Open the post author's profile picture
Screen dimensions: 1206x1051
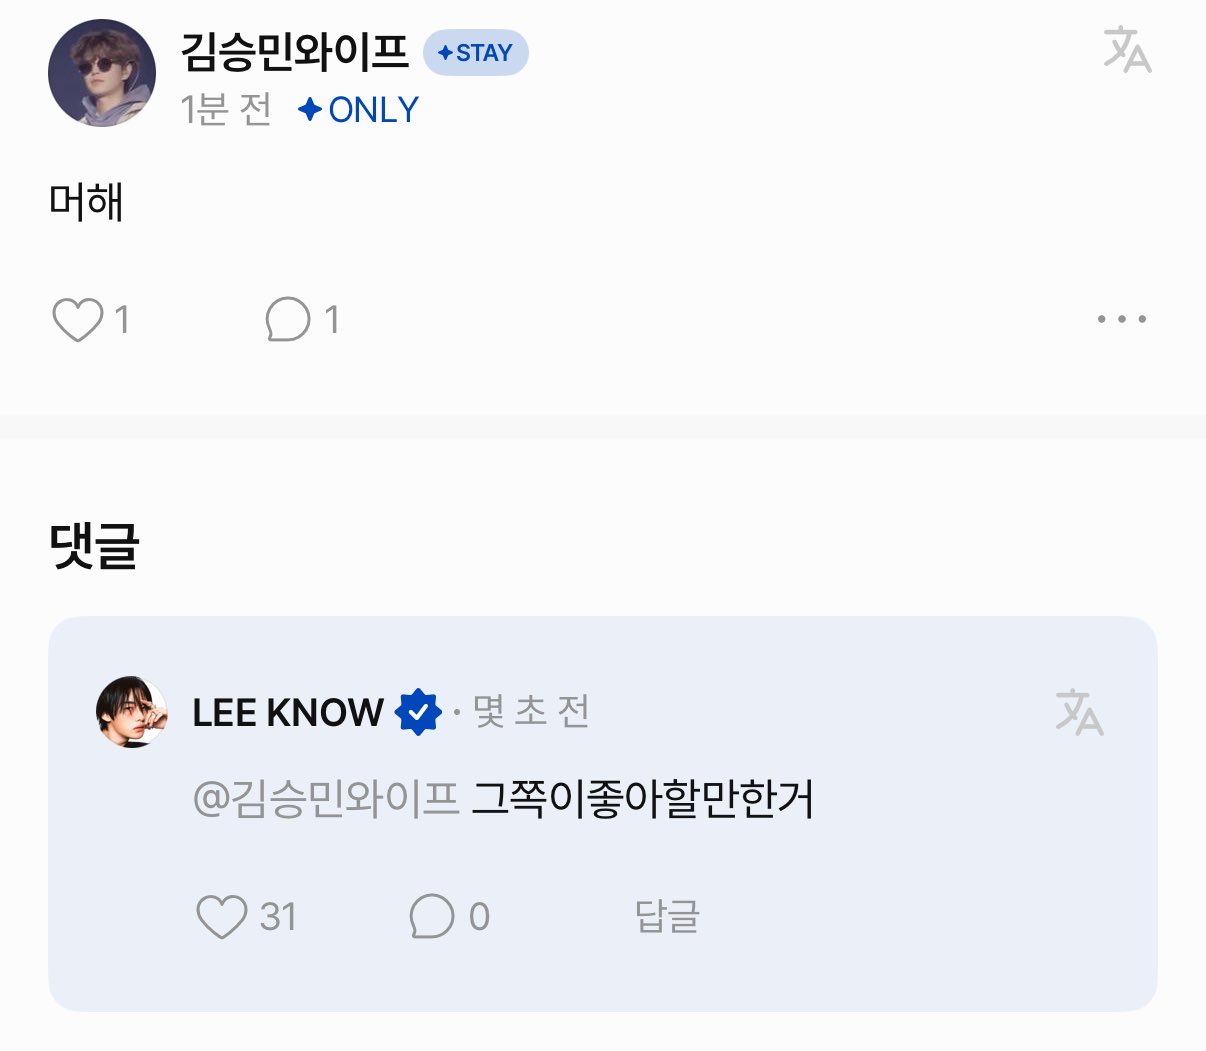[x=102, y=73]
